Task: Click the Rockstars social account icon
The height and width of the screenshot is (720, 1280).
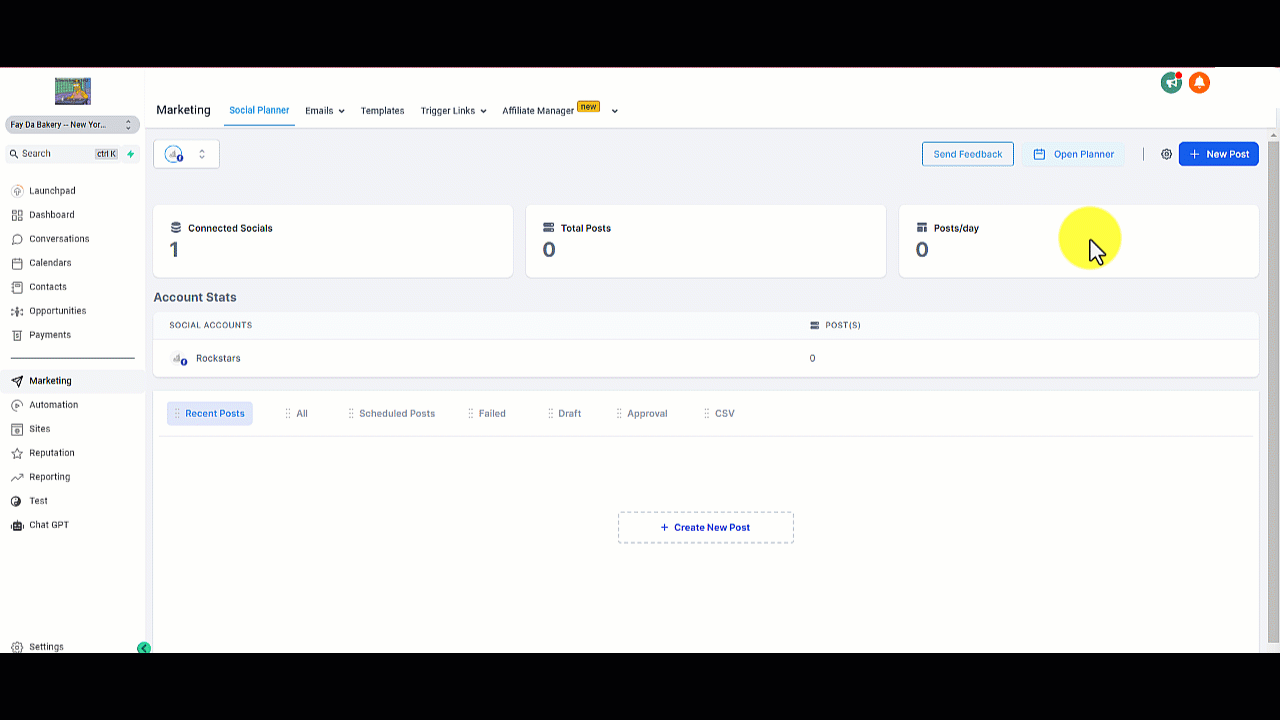Action: click(x=179, y=358)
